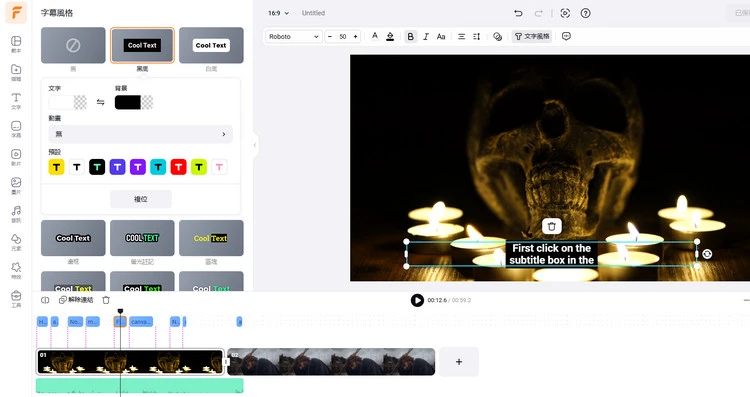The height and width of the screenshot is (397, 750).
Task: Toggle italic formatting
Action: click(426, 36)
